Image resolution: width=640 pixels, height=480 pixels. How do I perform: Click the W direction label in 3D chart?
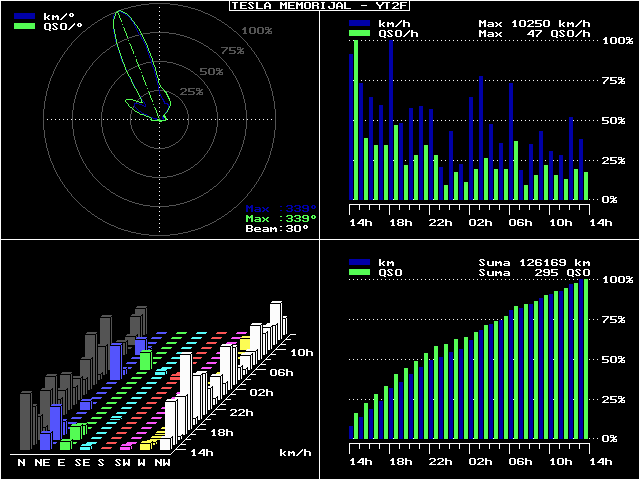click(x=141, y=462)
